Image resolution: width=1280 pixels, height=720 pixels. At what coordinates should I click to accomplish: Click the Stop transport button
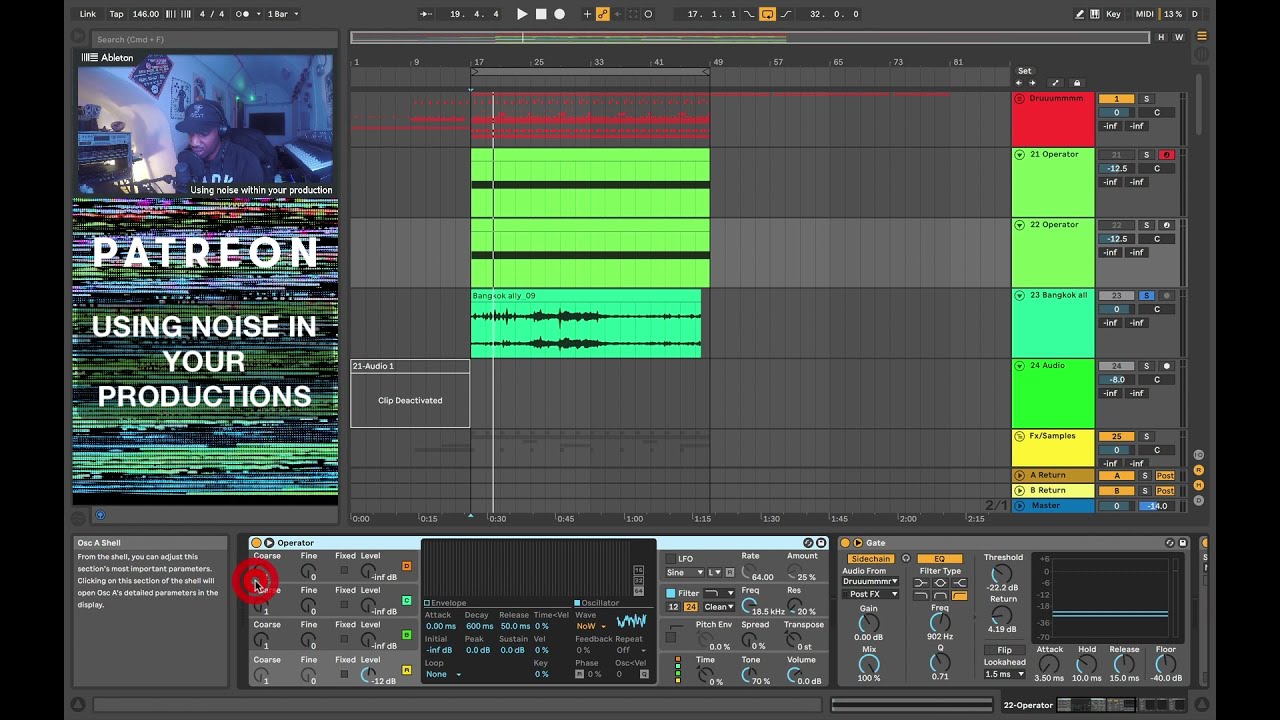pos(541,14)
